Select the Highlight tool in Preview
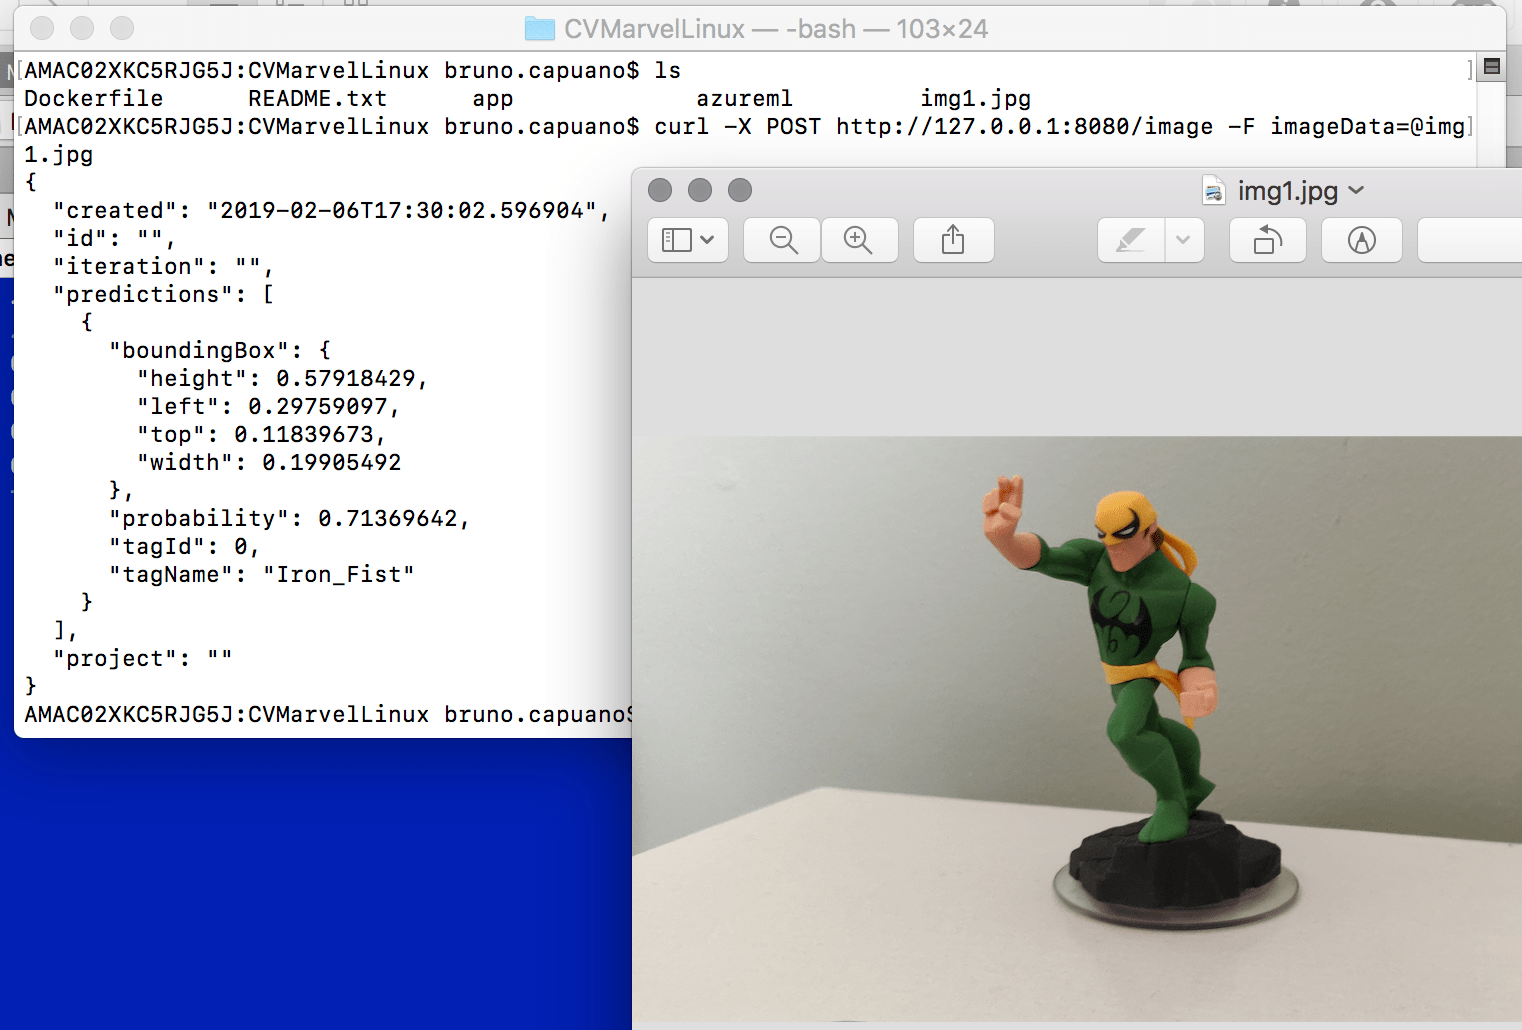Screen dimensions: 1522x1030 point(1130,240)
